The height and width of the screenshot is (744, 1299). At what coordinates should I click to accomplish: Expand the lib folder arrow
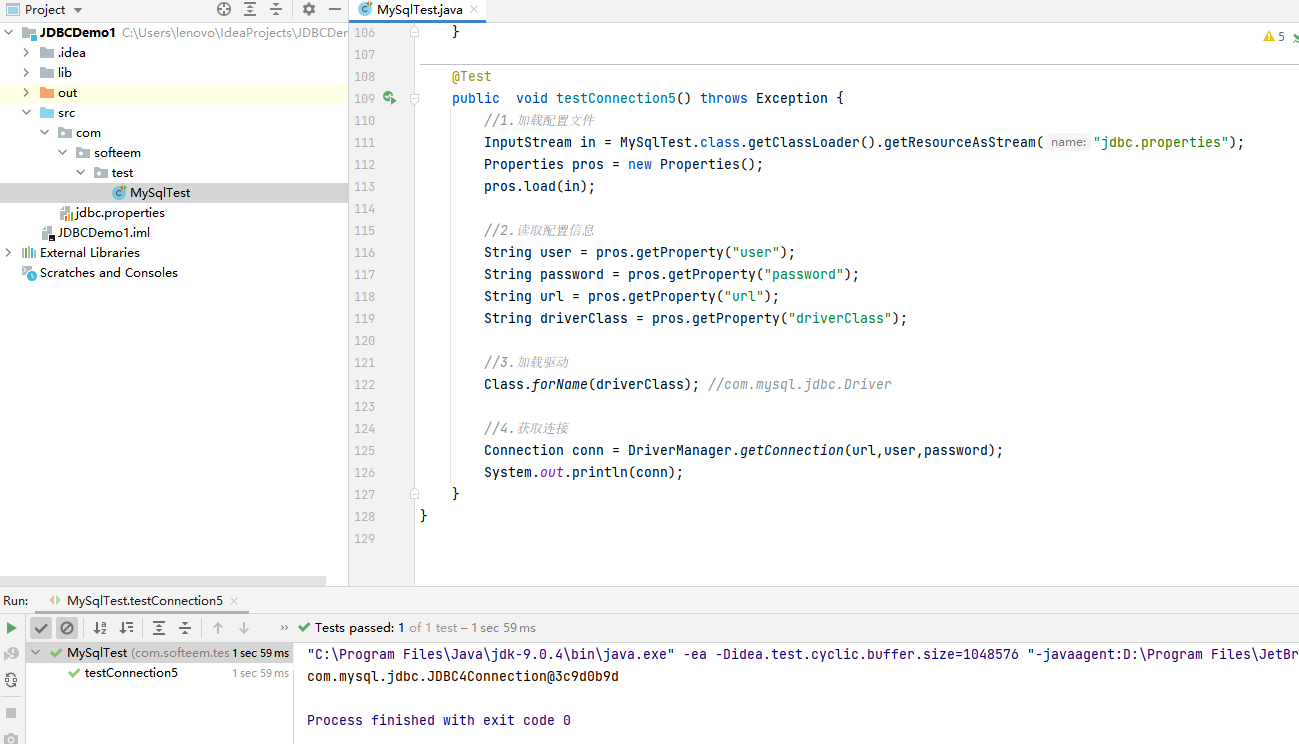point(26,72)
